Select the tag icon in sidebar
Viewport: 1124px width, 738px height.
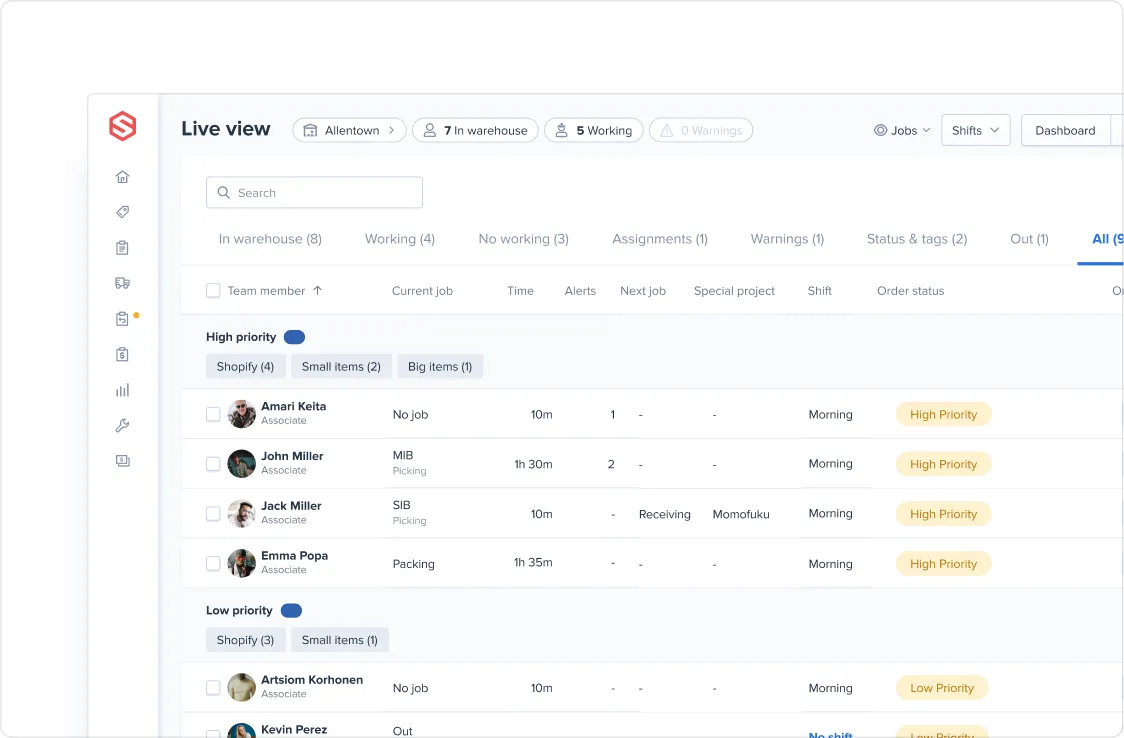click(x=122, y=212)
